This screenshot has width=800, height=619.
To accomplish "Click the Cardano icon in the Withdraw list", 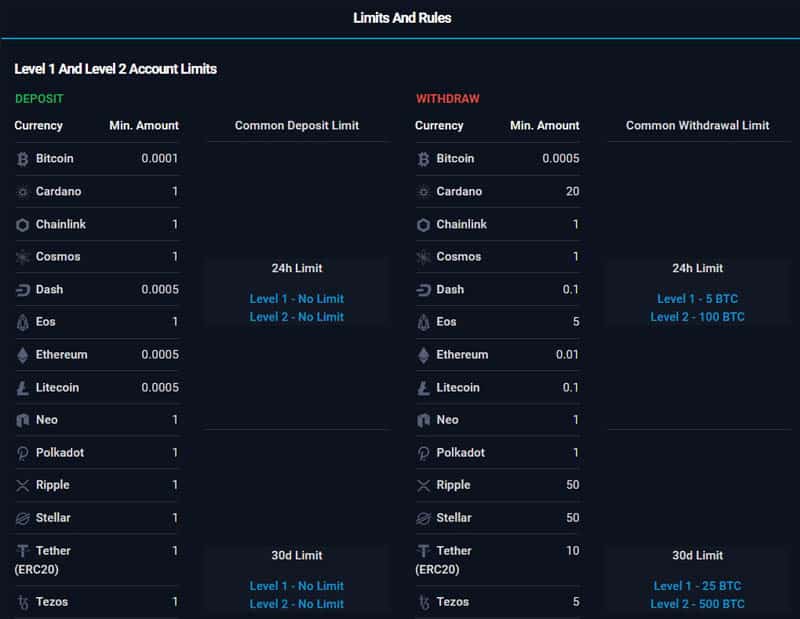I will 423,192.
